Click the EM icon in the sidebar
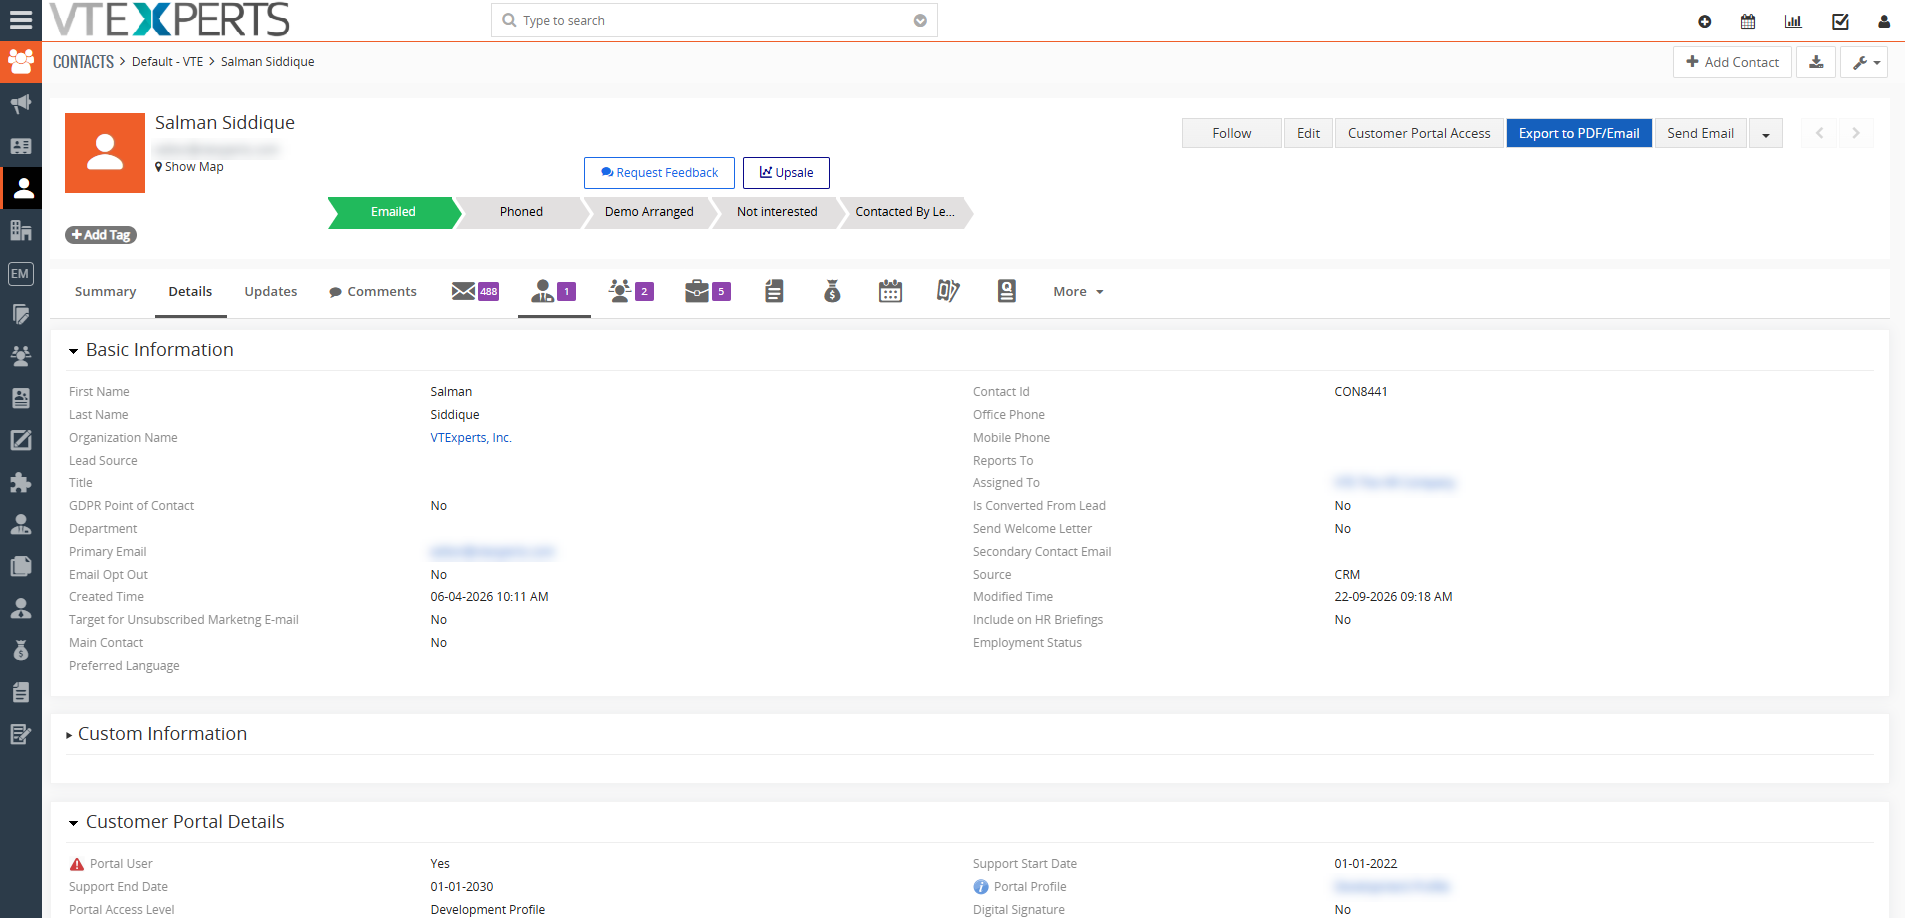Screen dimensions: 1905x918 point(20,273)
